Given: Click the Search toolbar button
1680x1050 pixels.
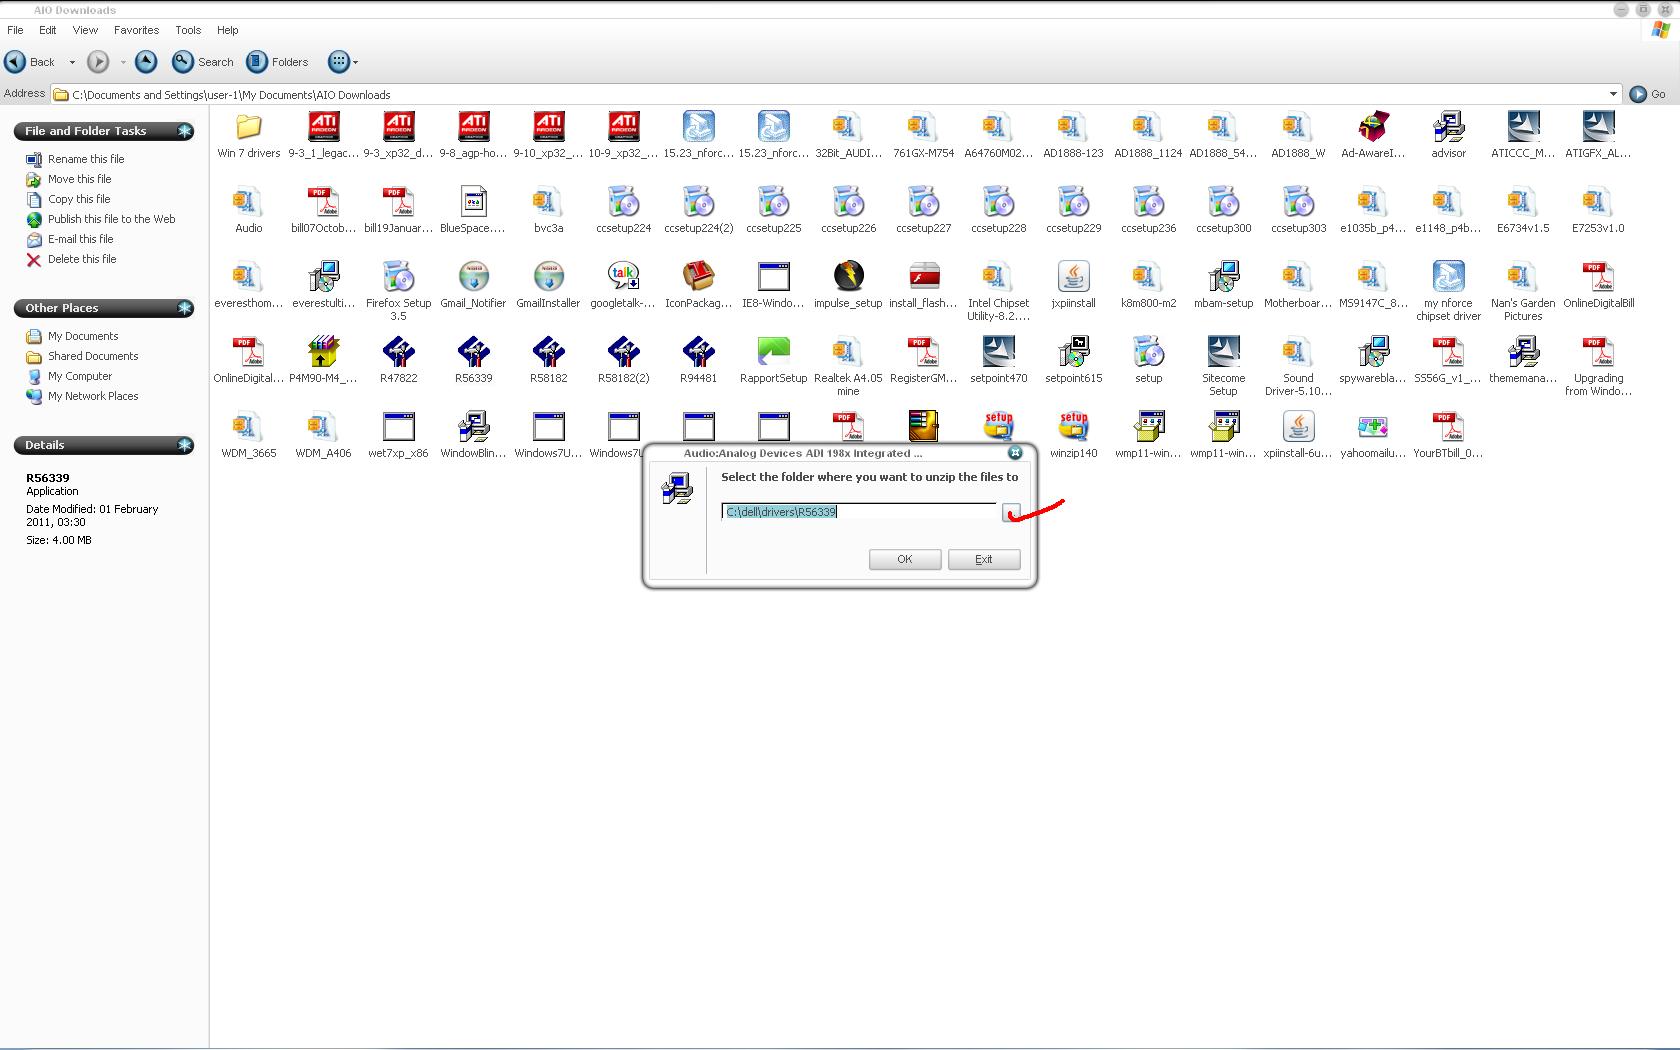Looking at the screenshot, I should pos(203,62).
